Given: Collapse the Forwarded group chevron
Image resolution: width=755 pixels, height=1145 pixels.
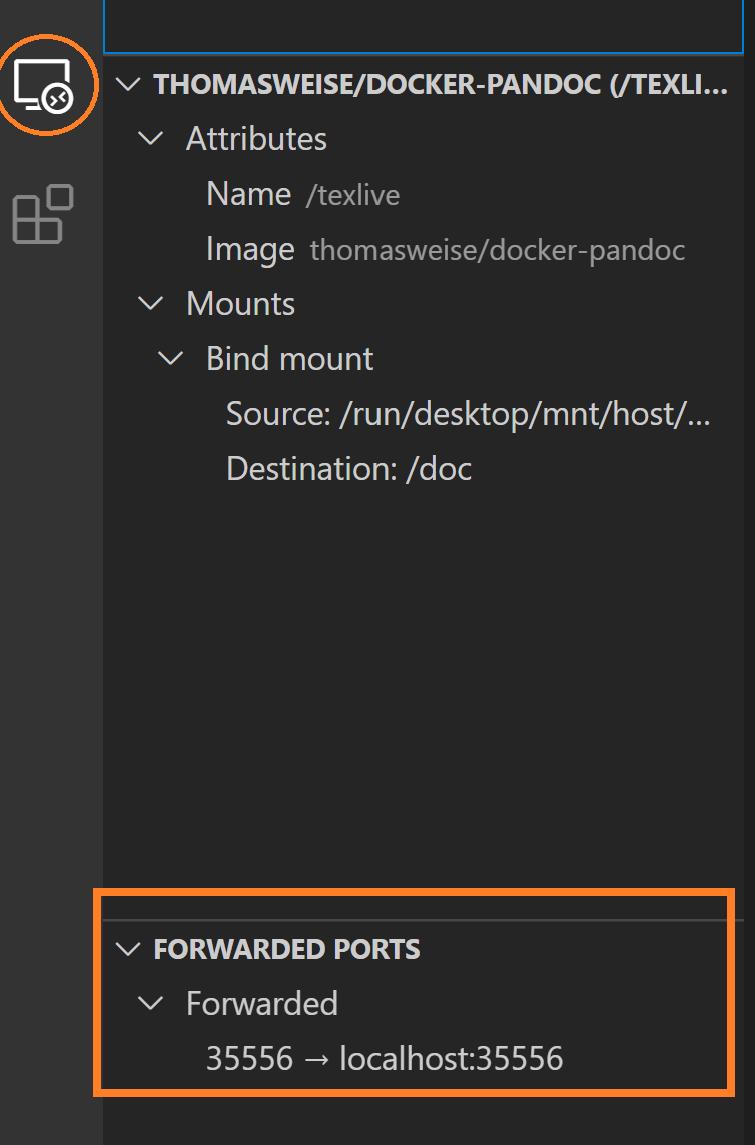Looking at the screenshot, I should (151, 1003).
